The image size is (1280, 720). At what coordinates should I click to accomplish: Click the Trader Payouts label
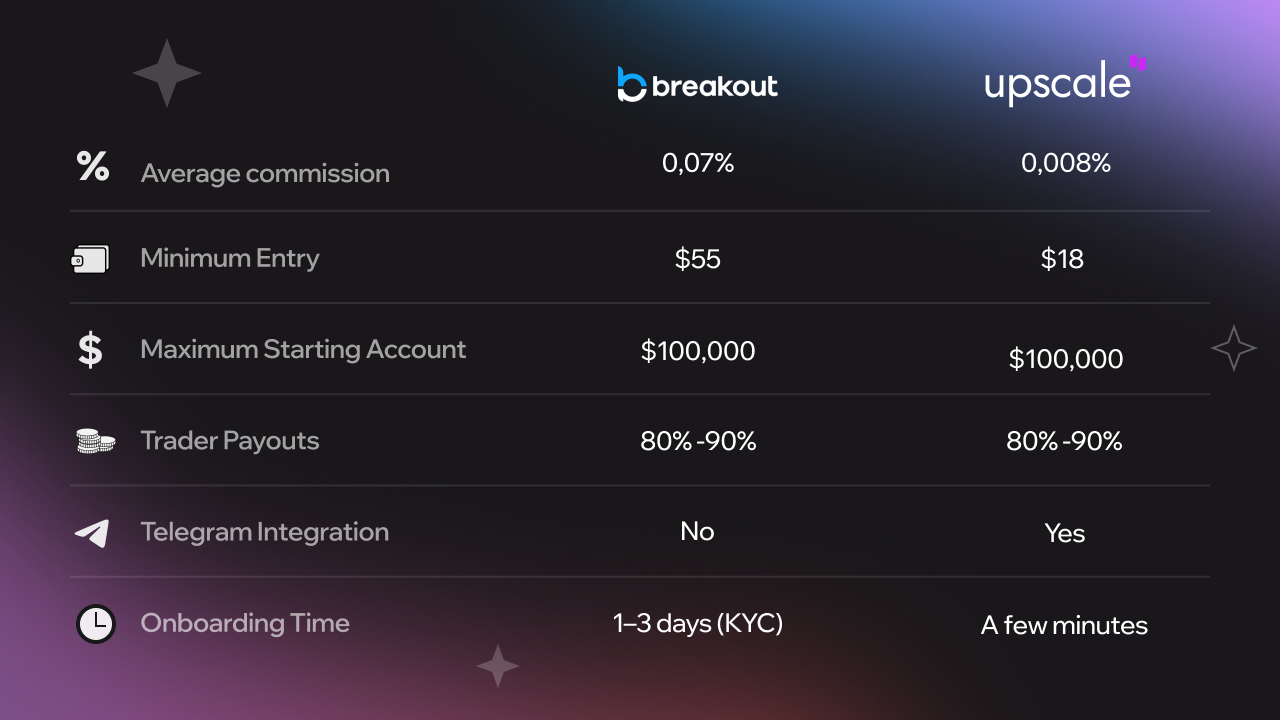click(230, 441)
